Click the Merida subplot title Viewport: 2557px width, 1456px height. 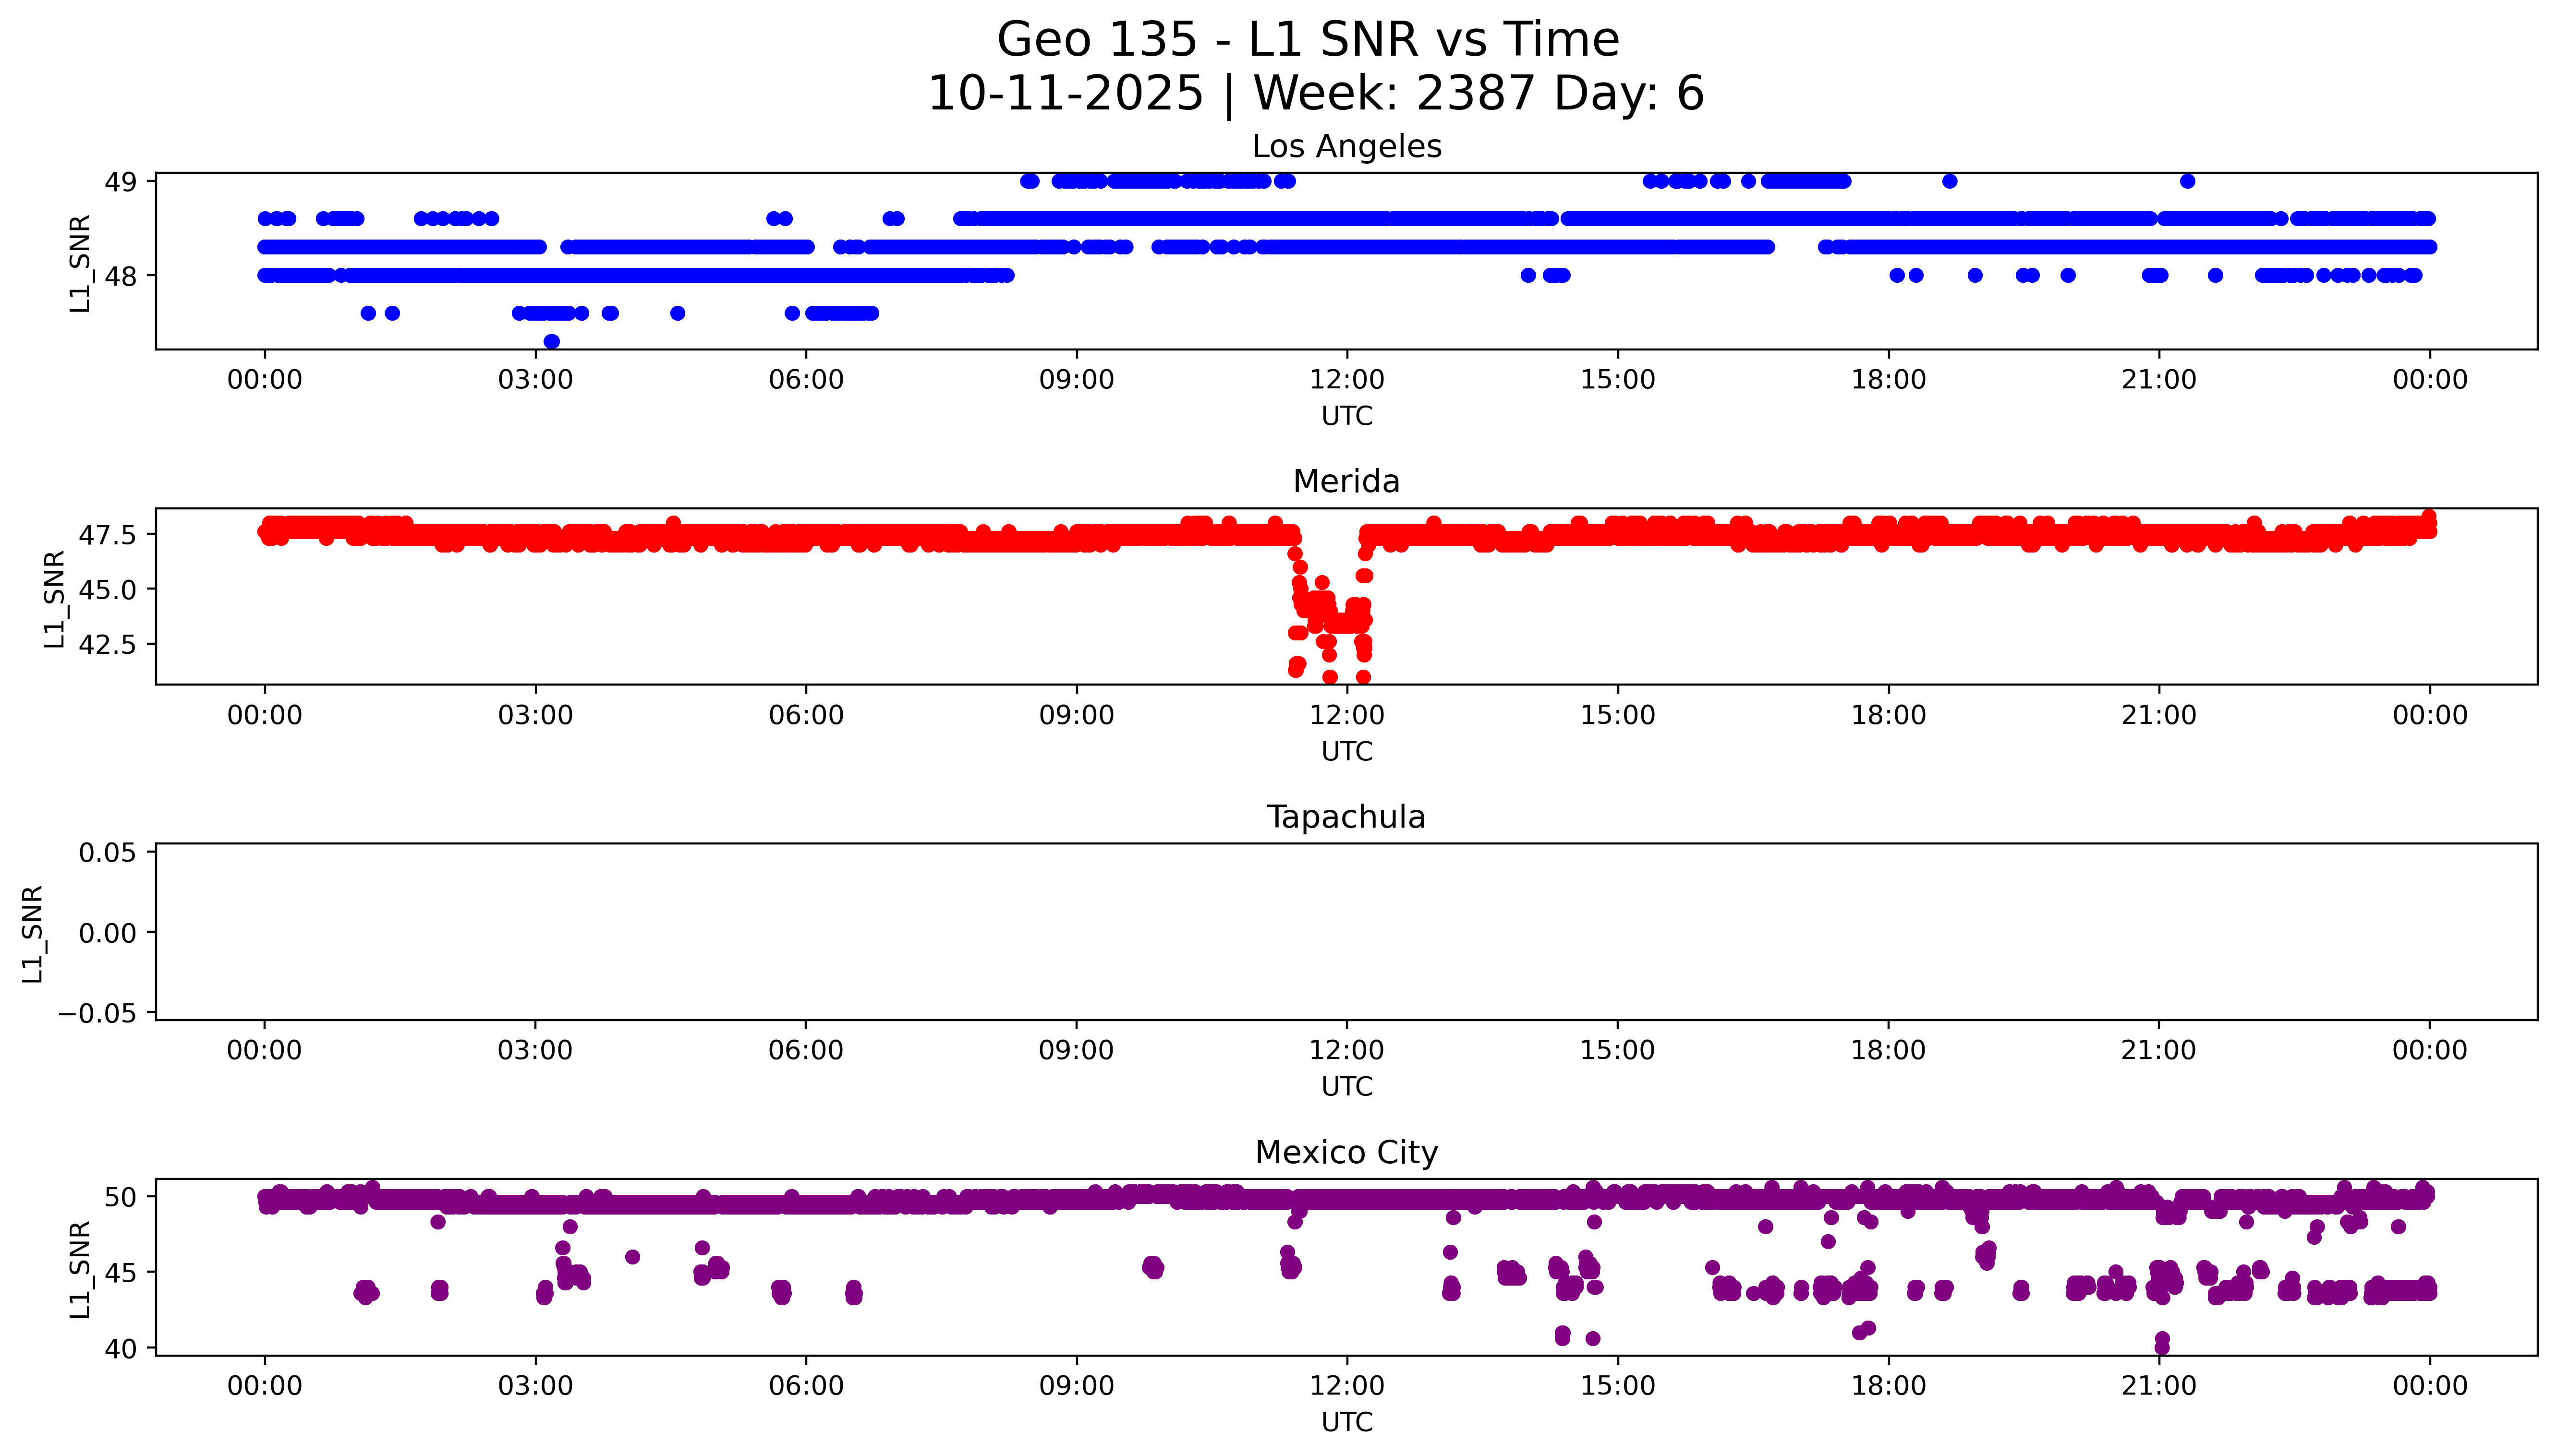1346,482
